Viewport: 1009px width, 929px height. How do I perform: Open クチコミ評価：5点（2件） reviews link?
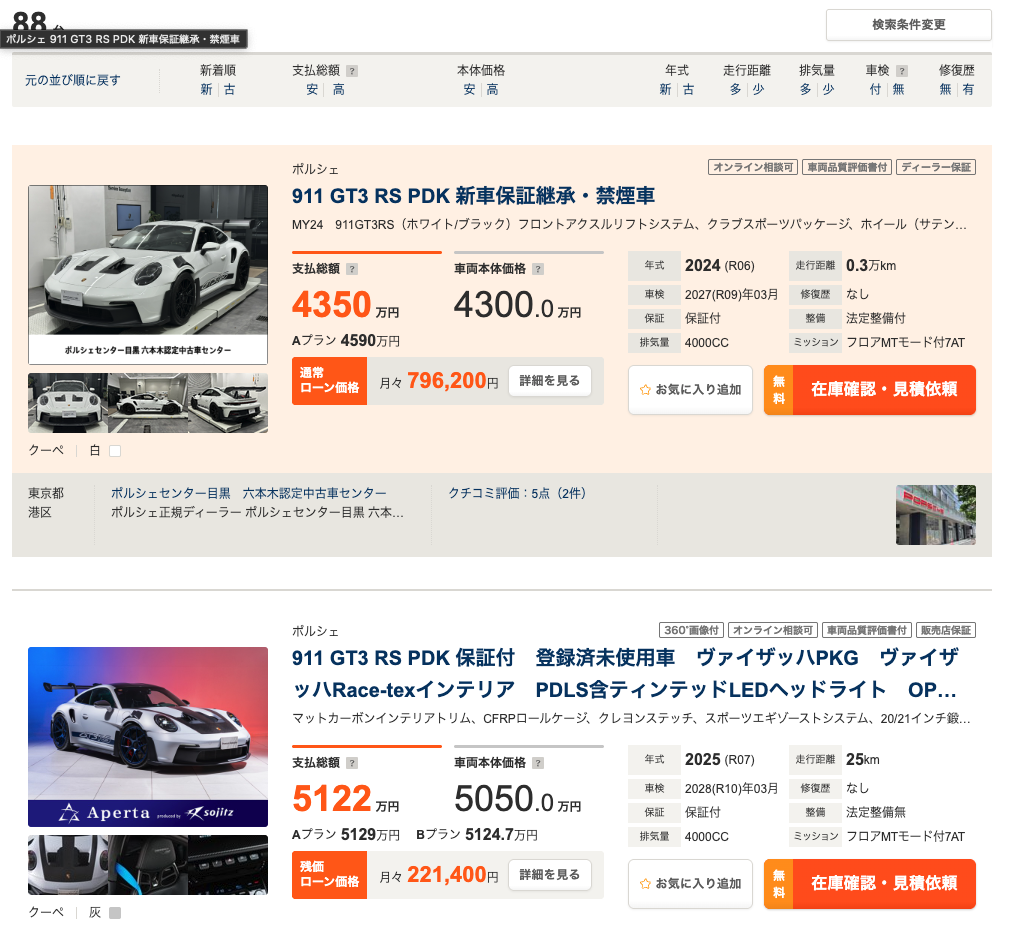click(517, 493)
